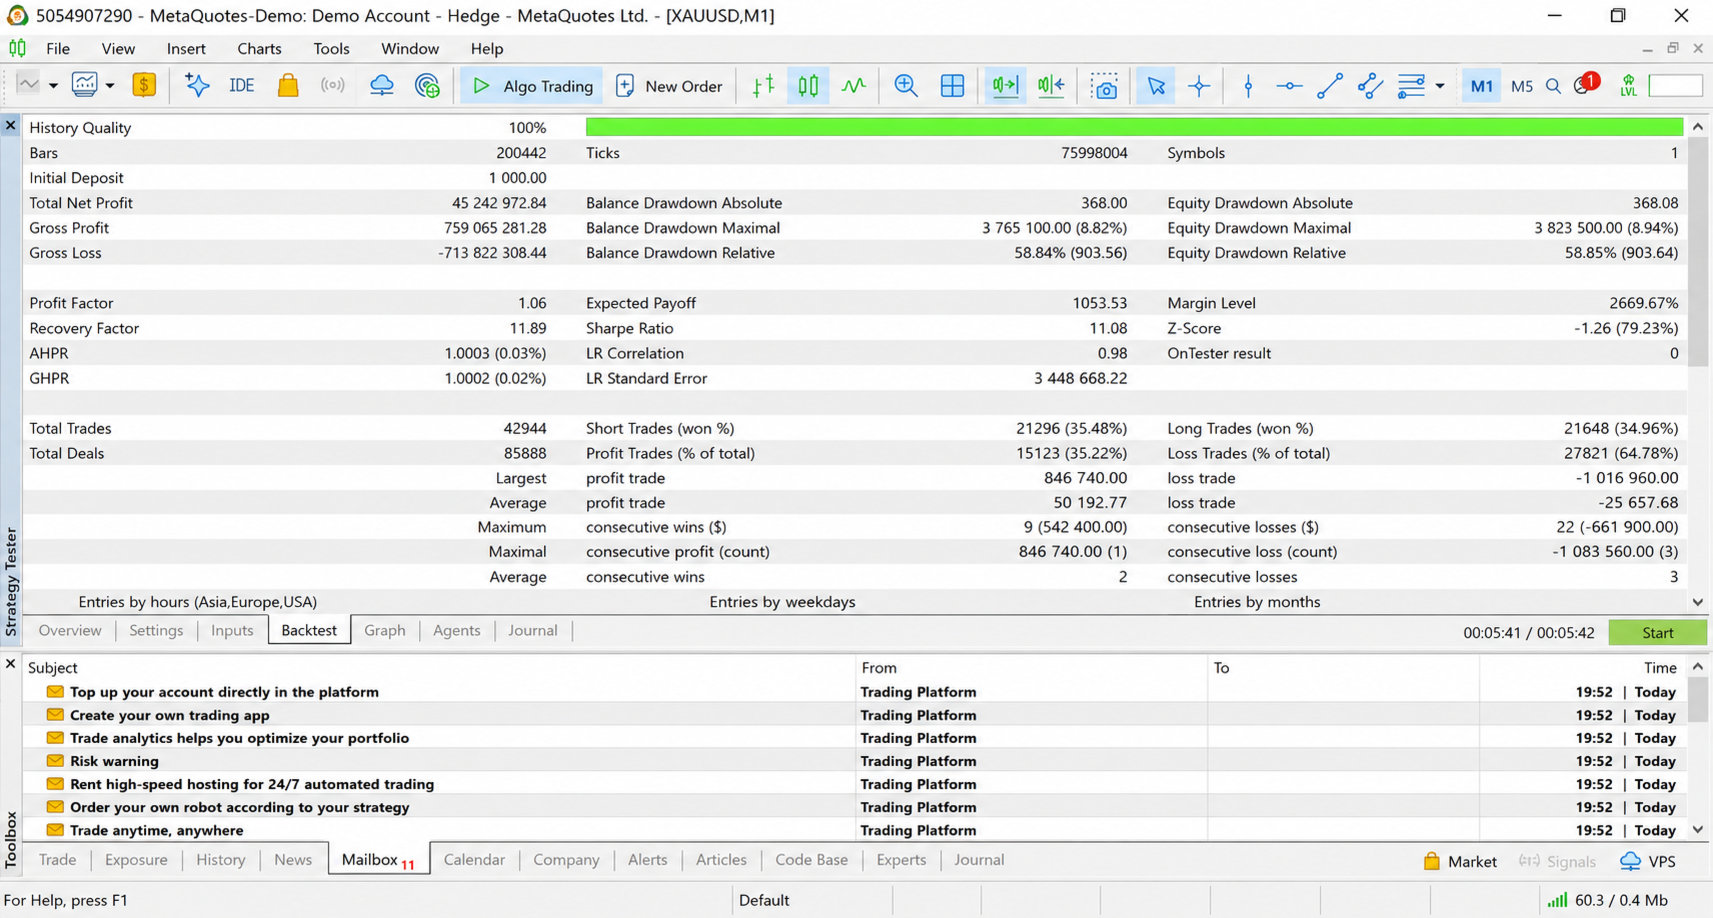Toggle Algo Trading on or off
This screenshot has height=918, width=1713.
pyautogui.click(x=532, y=86)
